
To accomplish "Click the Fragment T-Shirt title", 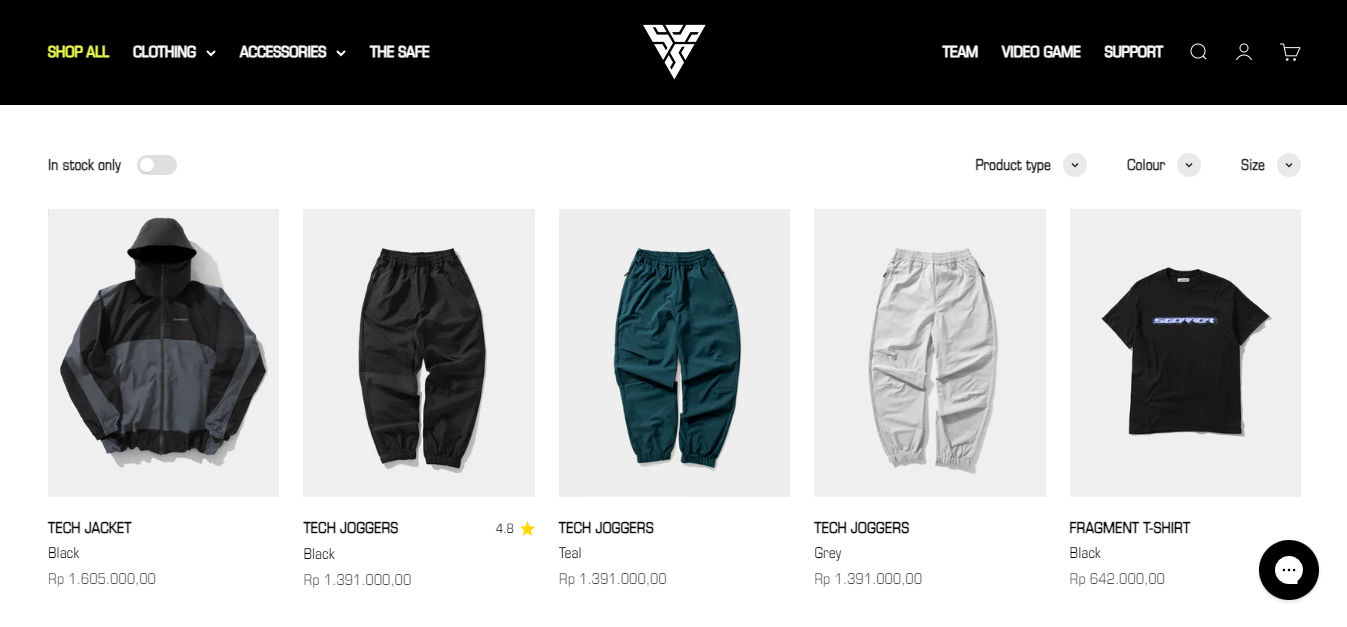I will [x=1130, y=528].
